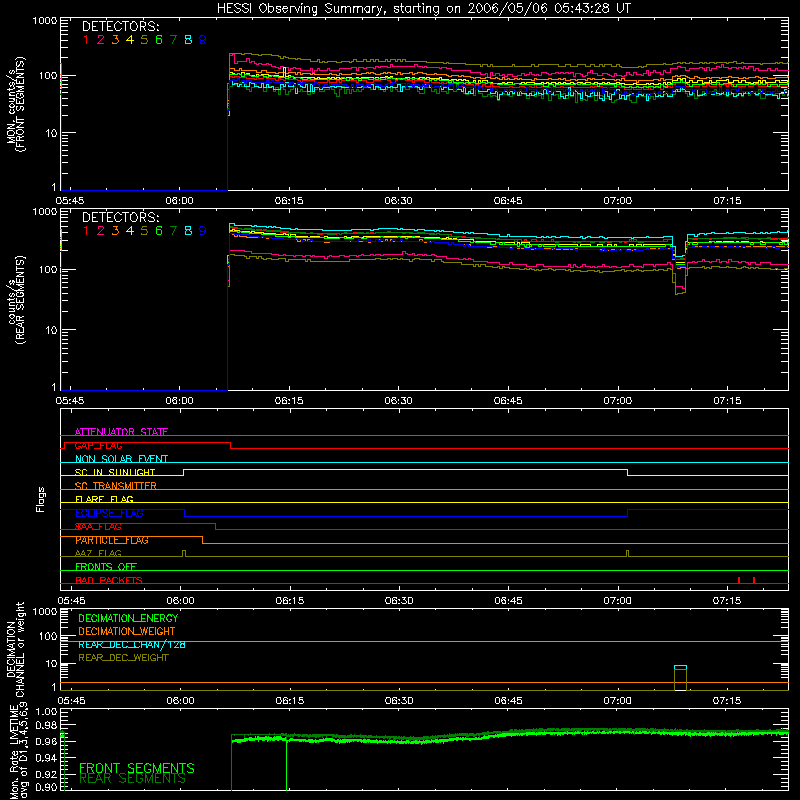Click the DECIMATION CHANNEL or weight axis label
Image resolution: width=800 pixels, height=800 pixels.
click(x=15, y=649)
